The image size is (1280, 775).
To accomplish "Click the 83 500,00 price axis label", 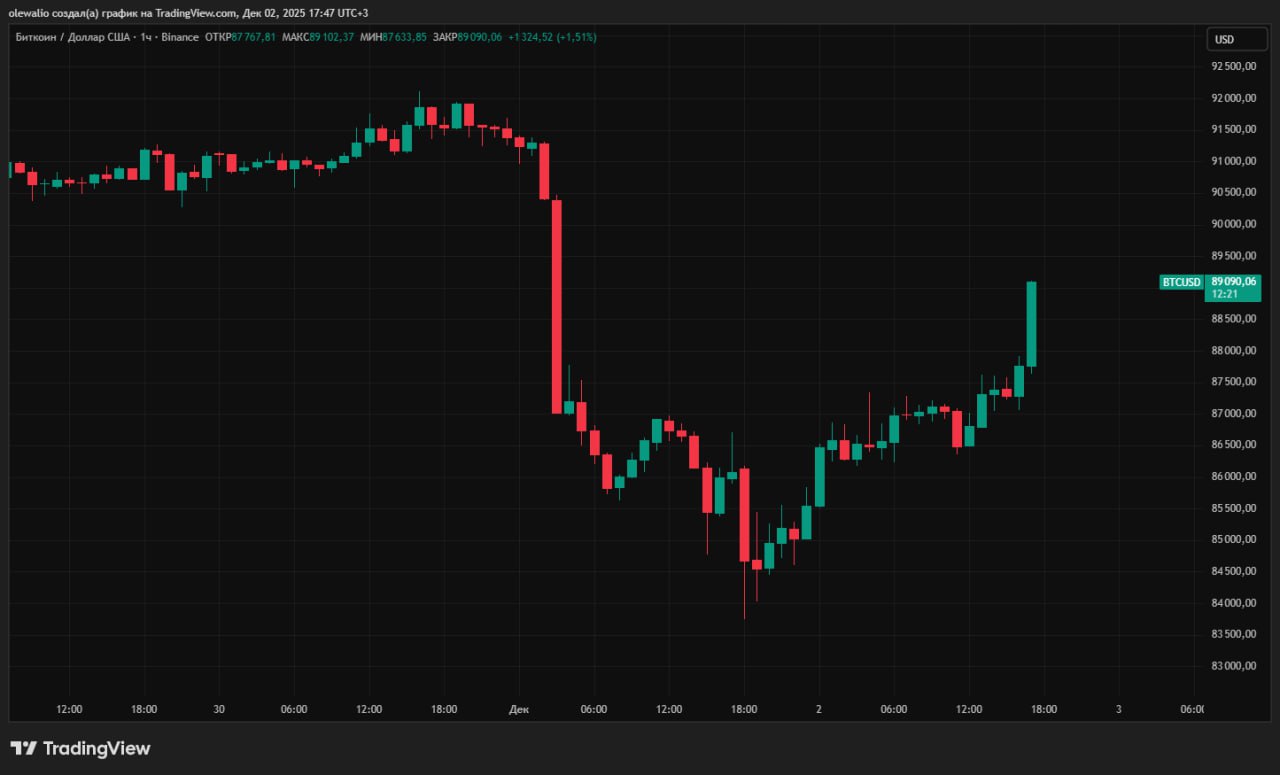I will pos(1234,634).
